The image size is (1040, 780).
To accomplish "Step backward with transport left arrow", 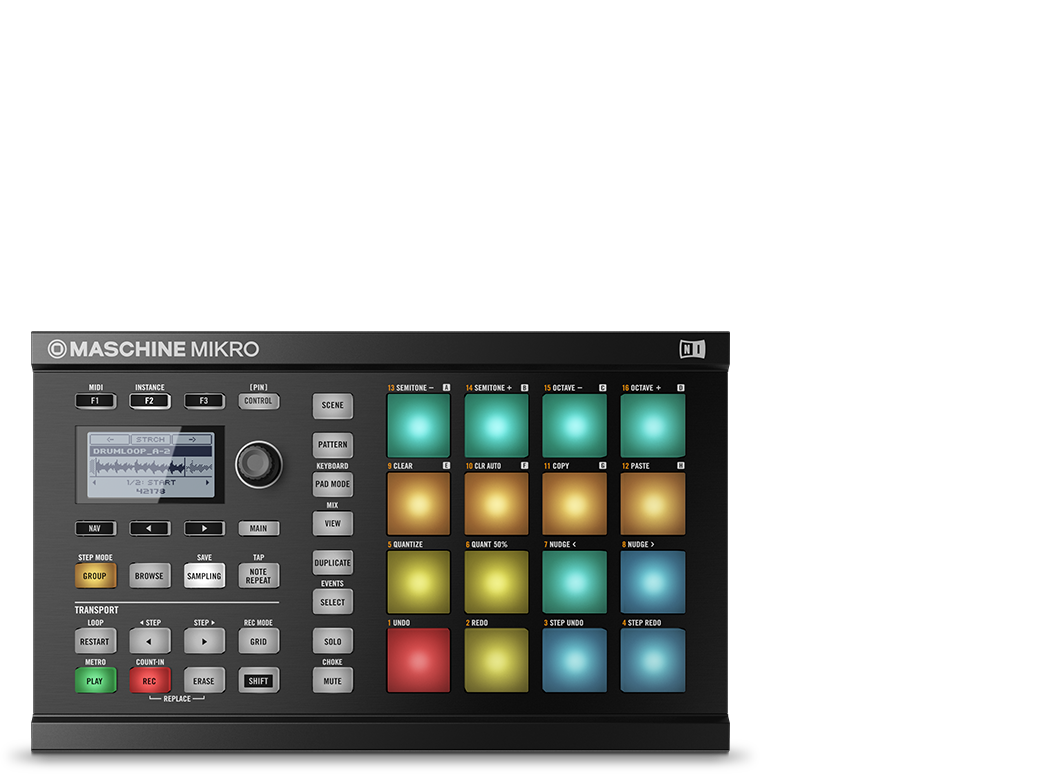I will 149,641.
